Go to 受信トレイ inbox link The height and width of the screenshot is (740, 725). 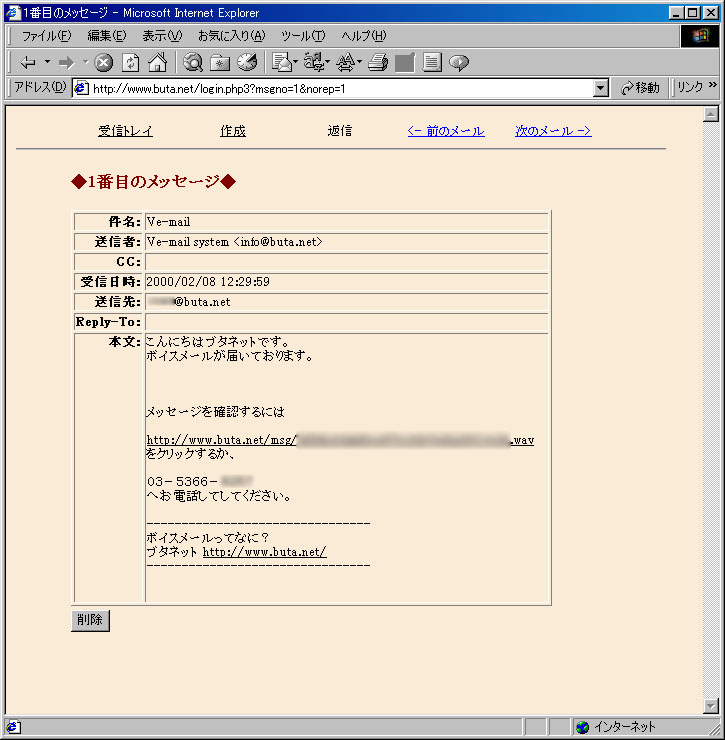click(125, 131)
